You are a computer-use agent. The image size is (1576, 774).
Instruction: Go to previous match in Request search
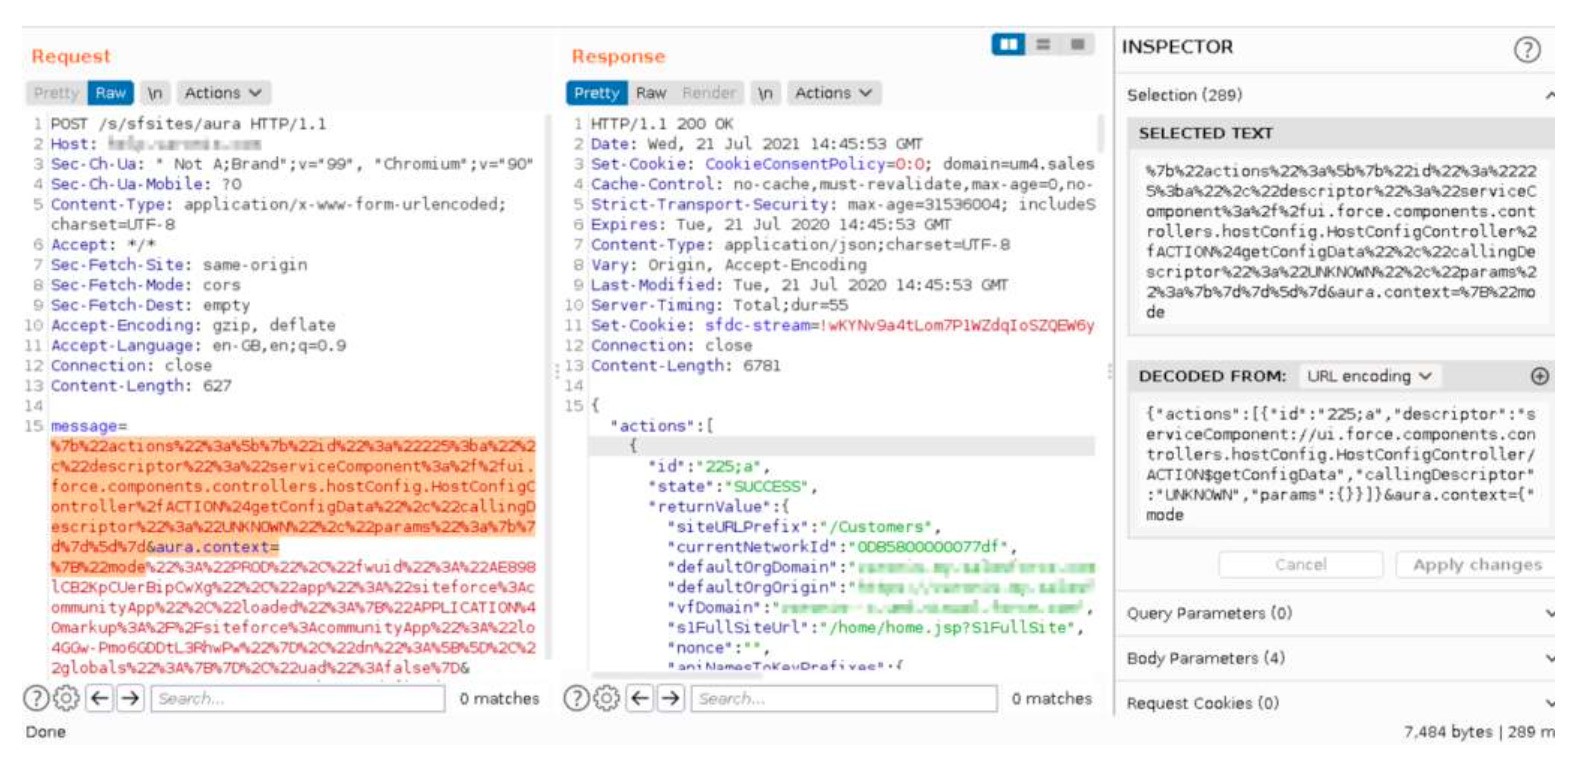99,698
